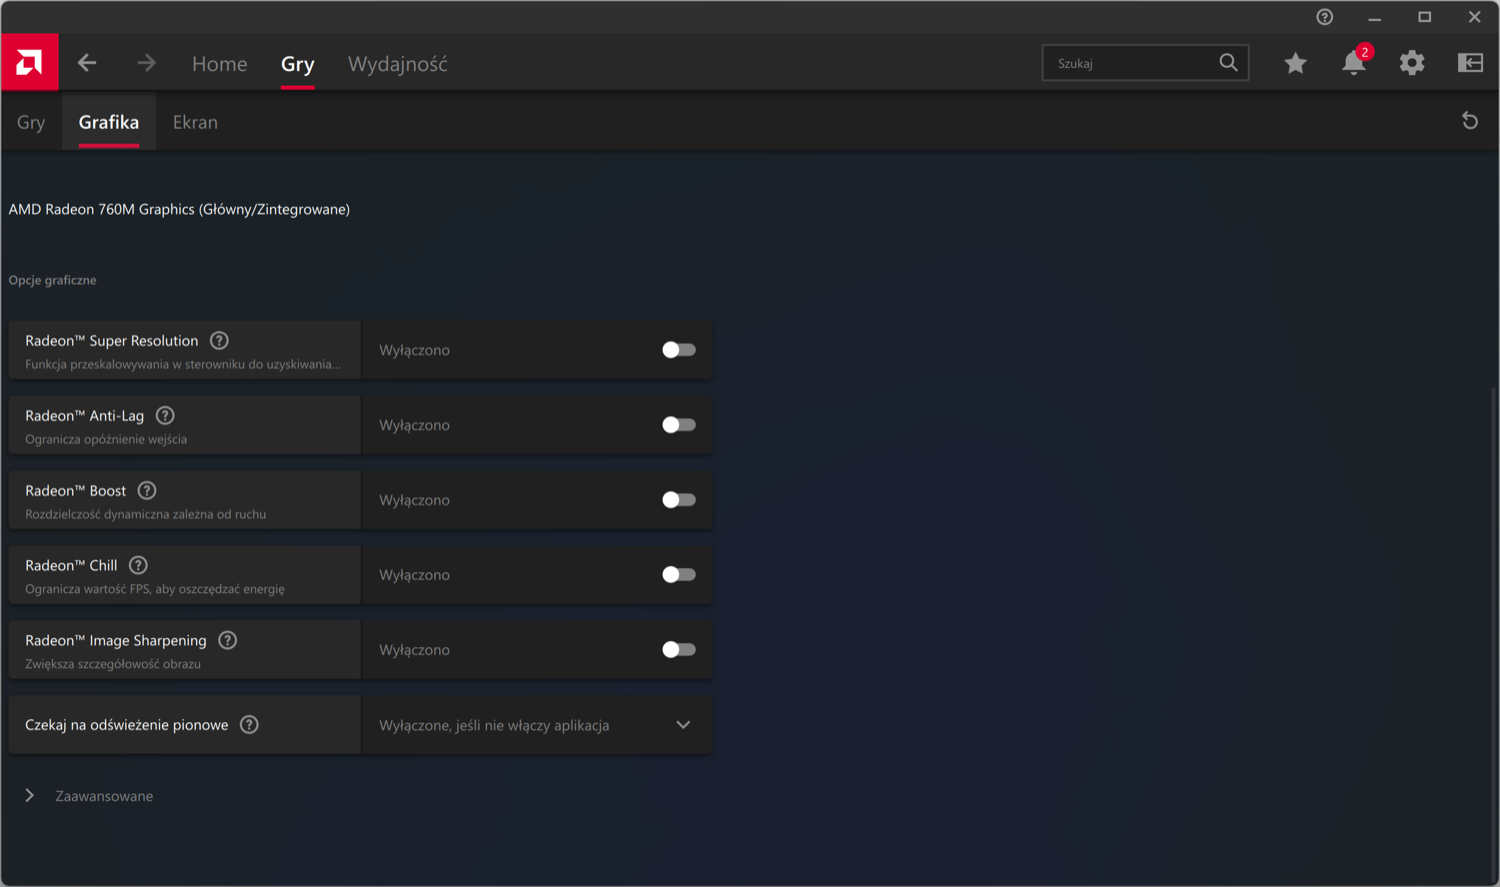This screenshot has width=1500, height=887.
Task: Show help for Czekaj na odświeżenie pionowe
Action: tap(250, 725)
